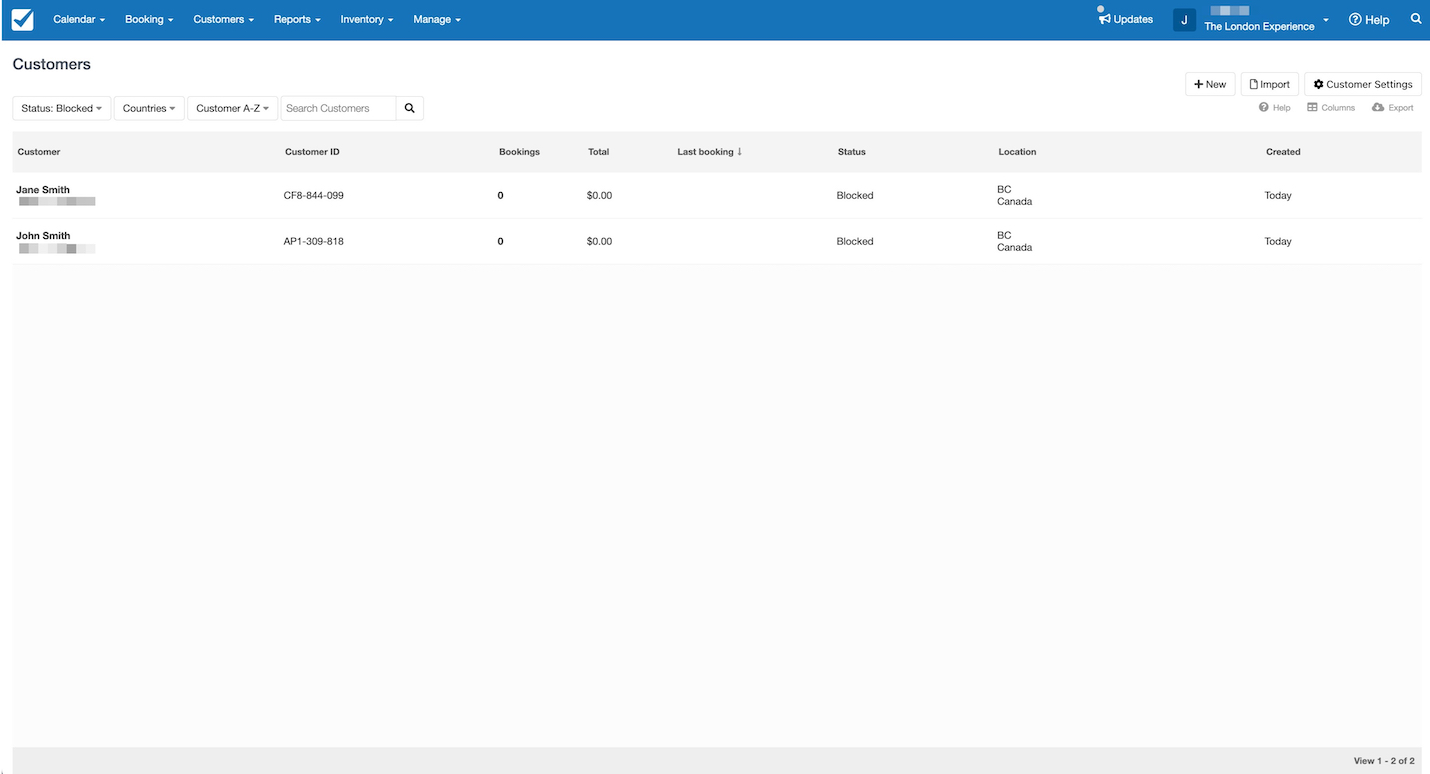Click Blocked status in John Smith row

(855, 242)
